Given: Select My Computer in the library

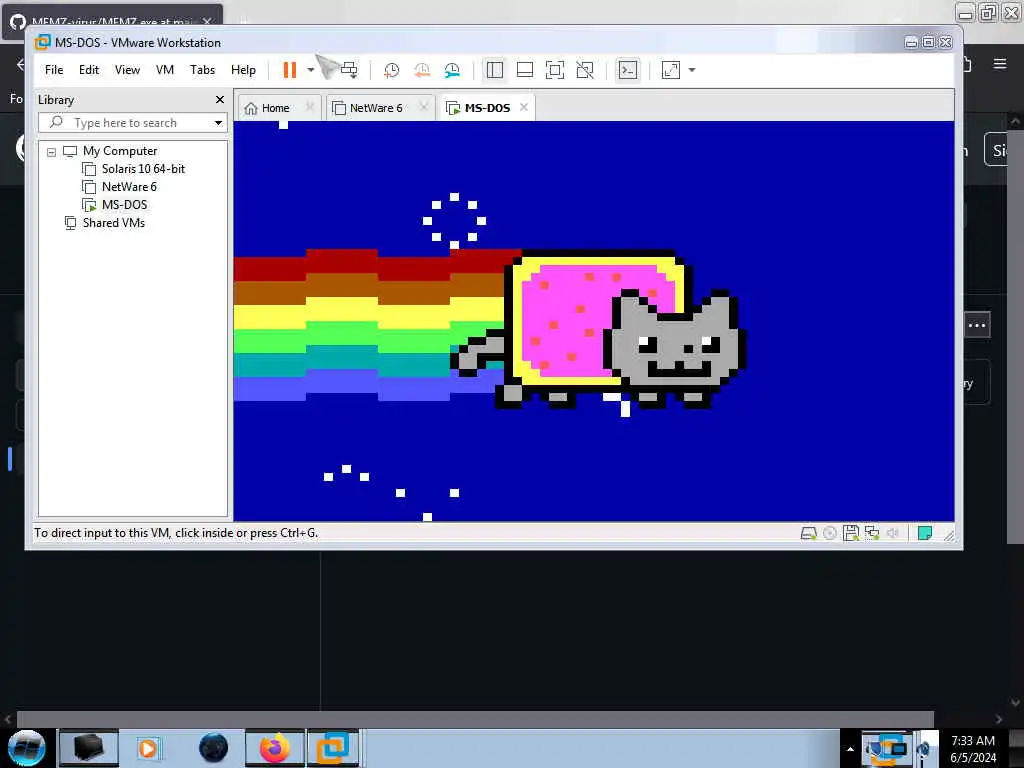Looking at the screenshot, I should click(x=120, y=151).
